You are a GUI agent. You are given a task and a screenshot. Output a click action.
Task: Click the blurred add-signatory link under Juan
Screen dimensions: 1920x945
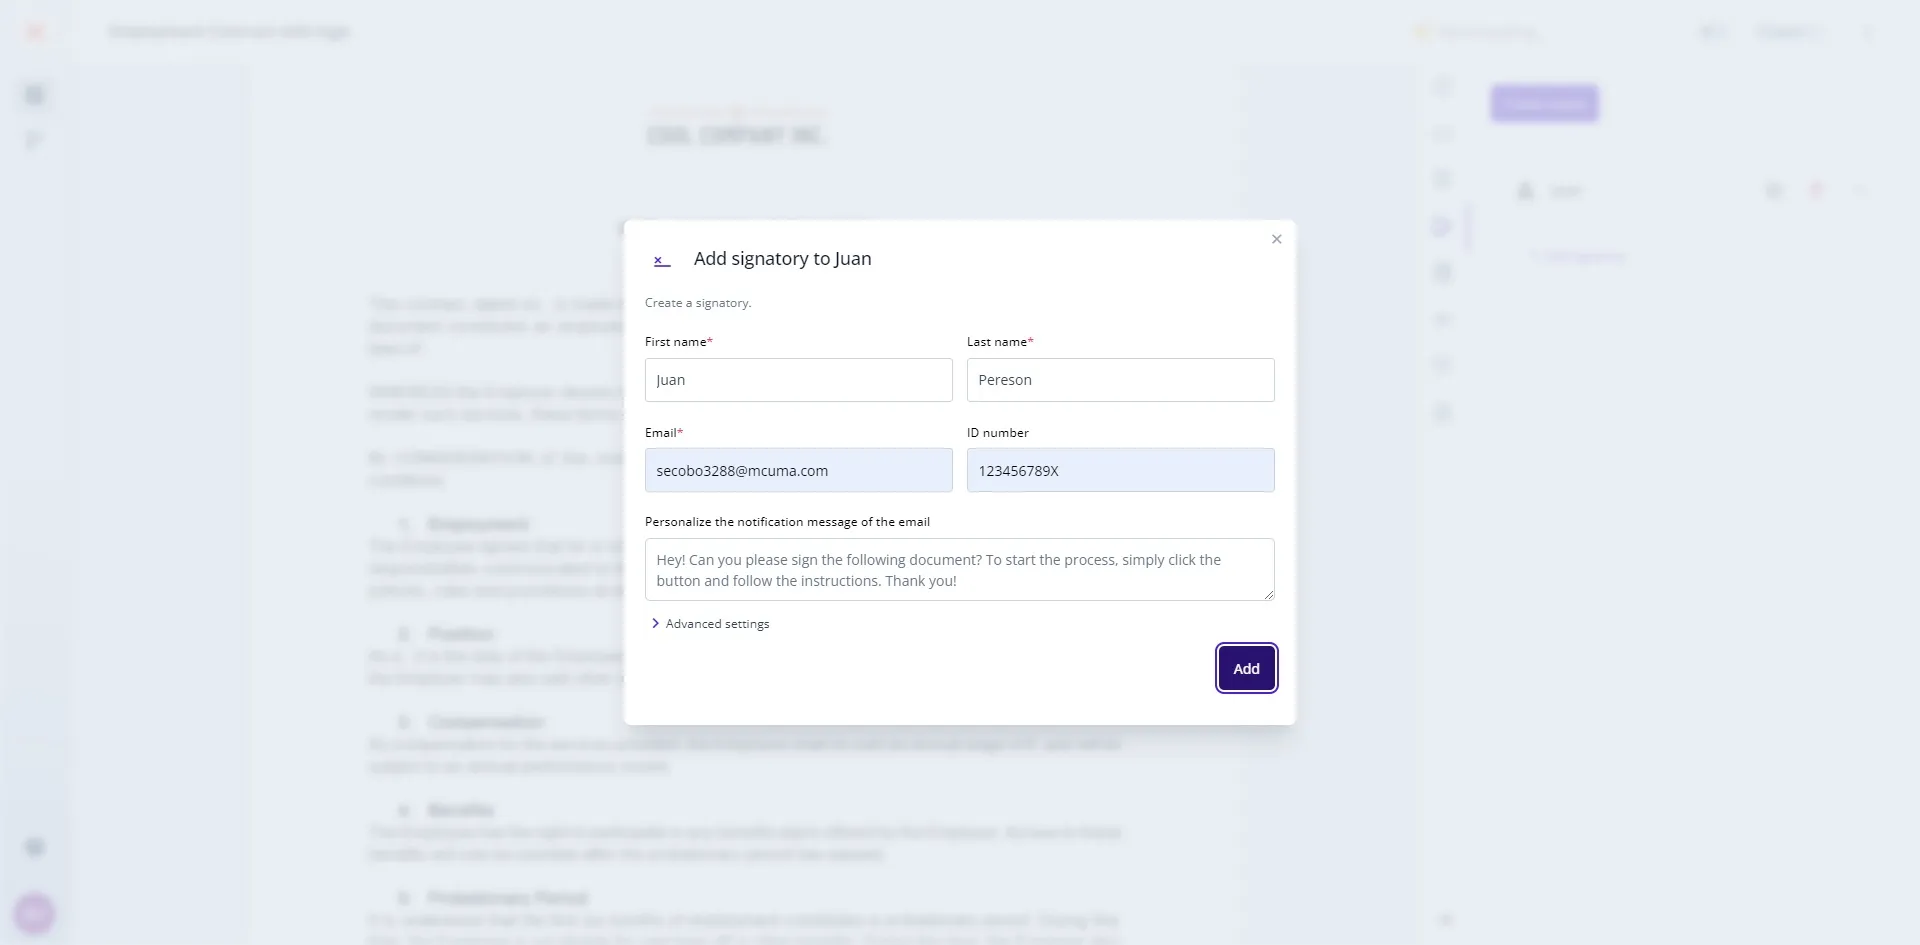point(1580,257)
